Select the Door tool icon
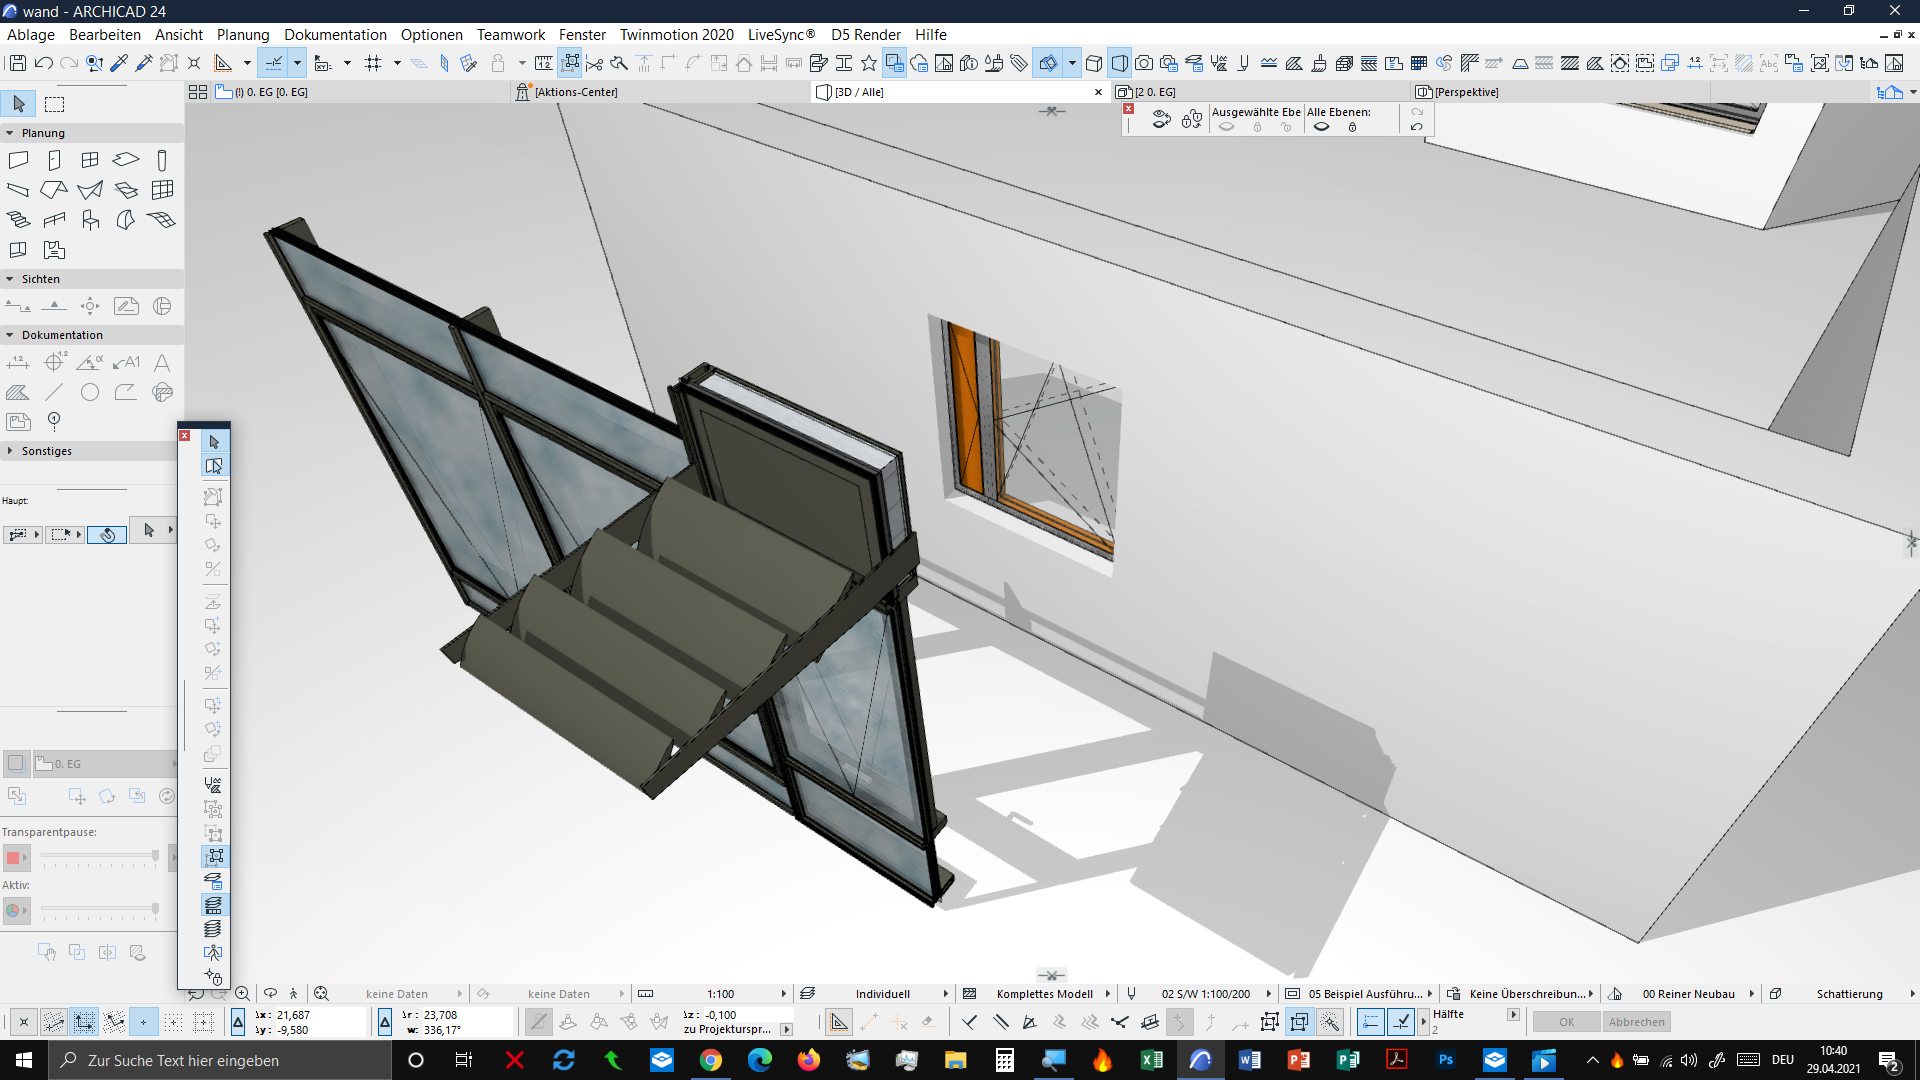The height and width of the screenshot is (1080, 1920). (54, 160)
